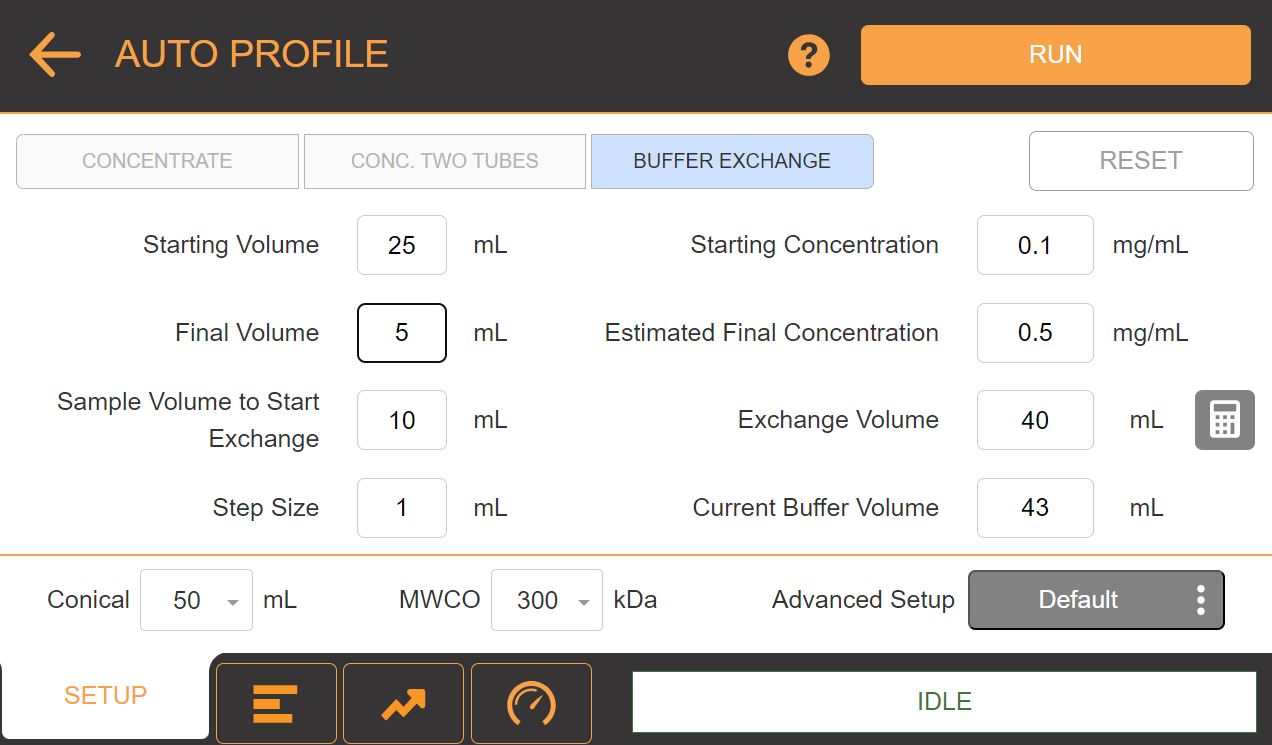Click the Step Size value field
The image size is (1272, 745).
[401, 508]
